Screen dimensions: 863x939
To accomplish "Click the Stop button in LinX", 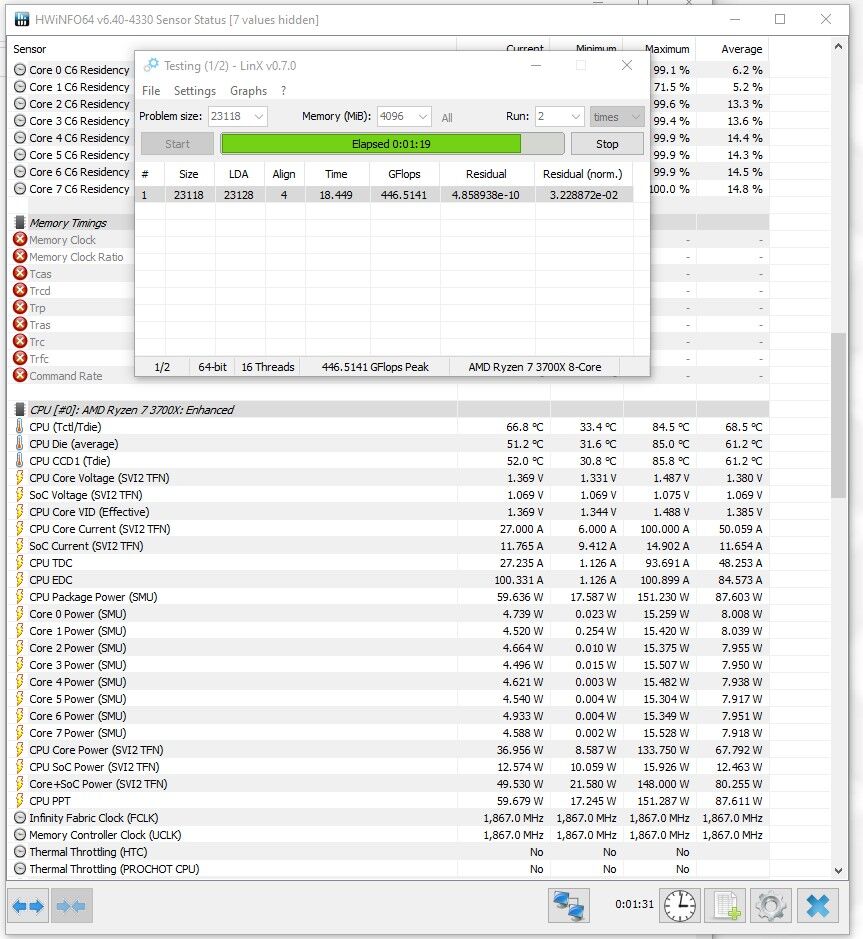I will pos(607,144).
